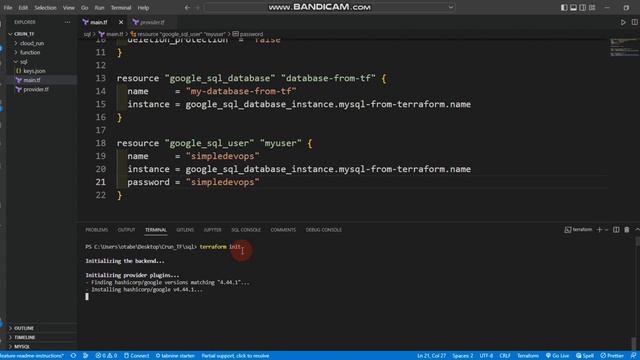Select the TERMINAL panel tab

tap(156, 230)
